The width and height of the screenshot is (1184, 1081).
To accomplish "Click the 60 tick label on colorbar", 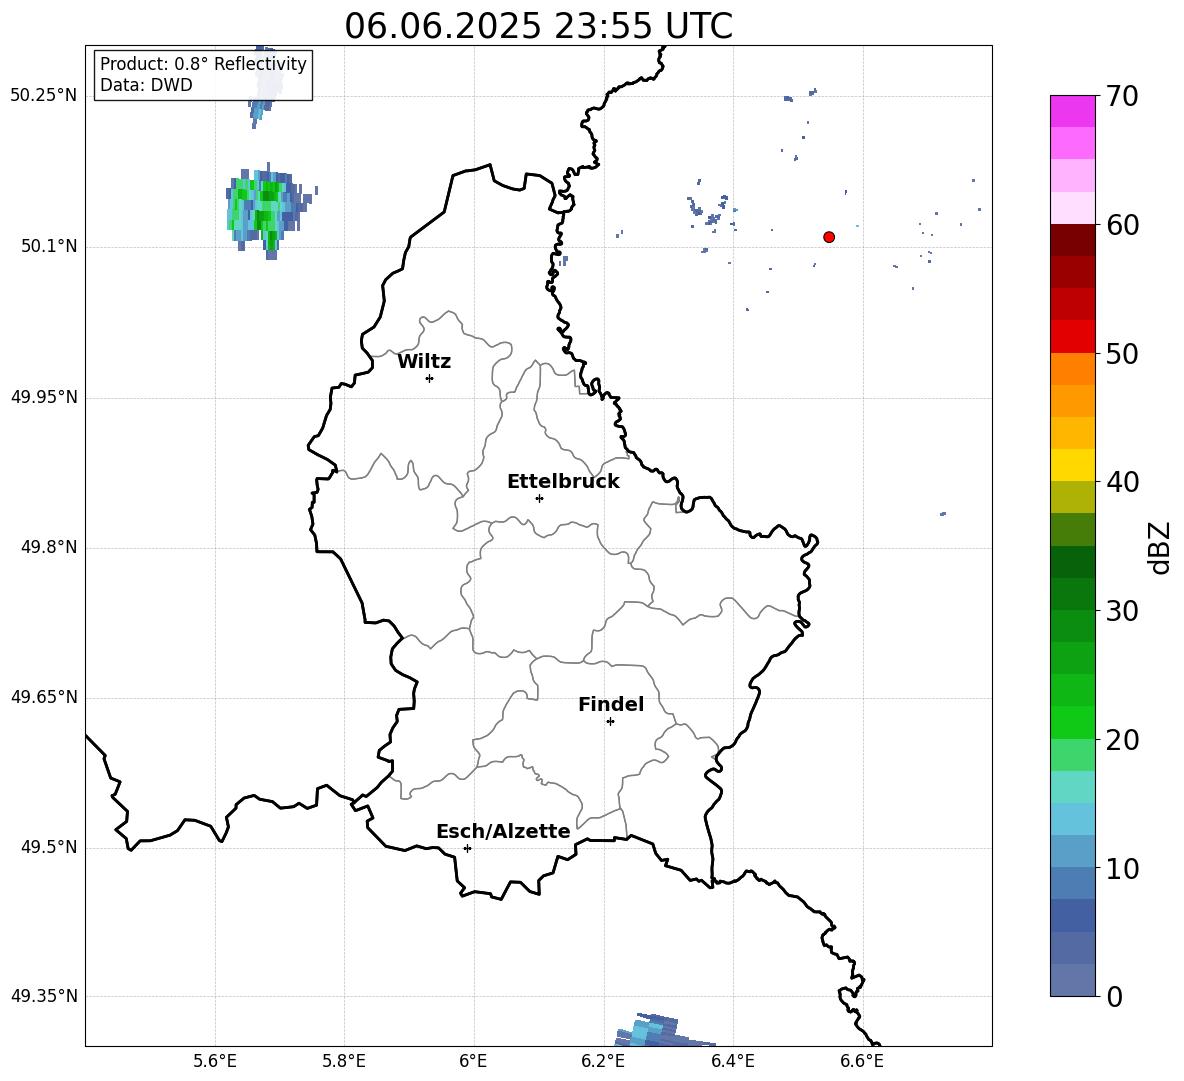I will 1121,225.
